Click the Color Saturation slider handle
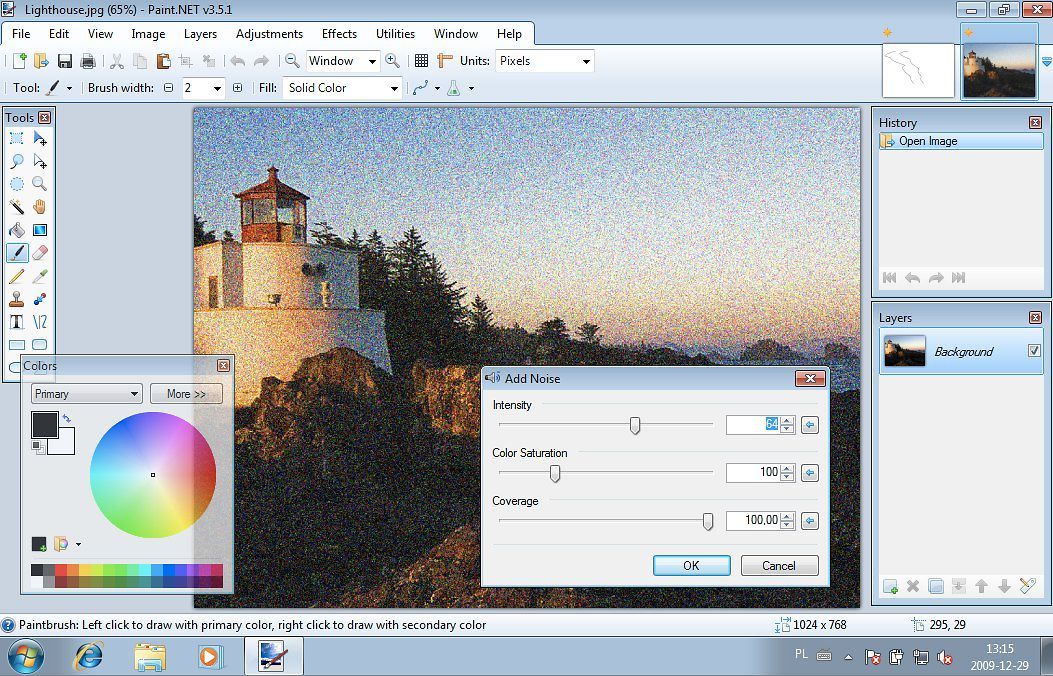 tap(555, 473)
